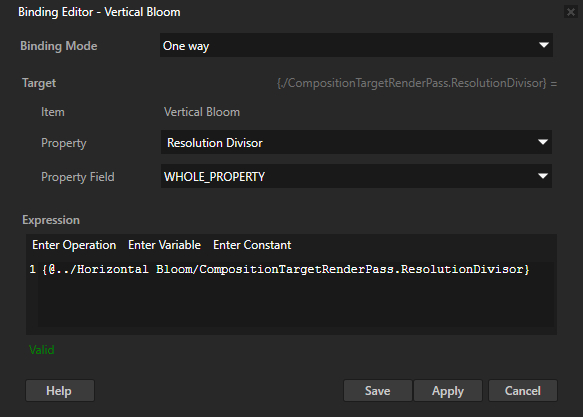
Task: Click the Property Field label
Action: (x=78, y=177)
